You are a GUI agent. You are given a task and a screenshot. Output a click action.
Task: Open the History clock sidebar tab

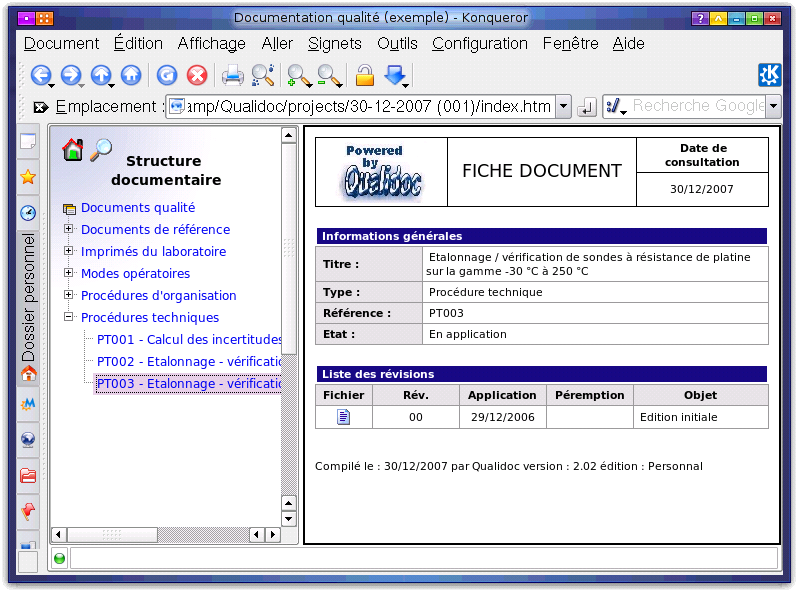[28, 213]
